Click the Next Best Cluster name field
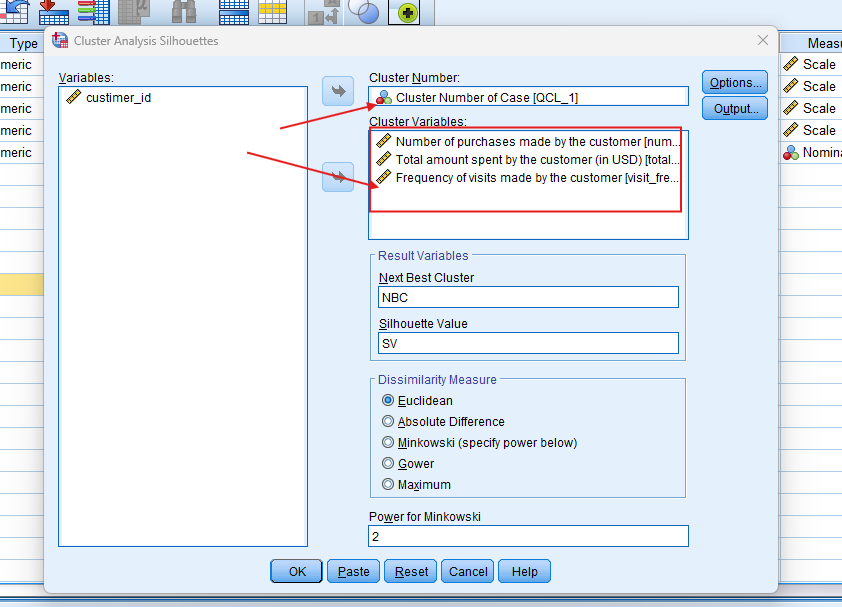 point(528,297)
